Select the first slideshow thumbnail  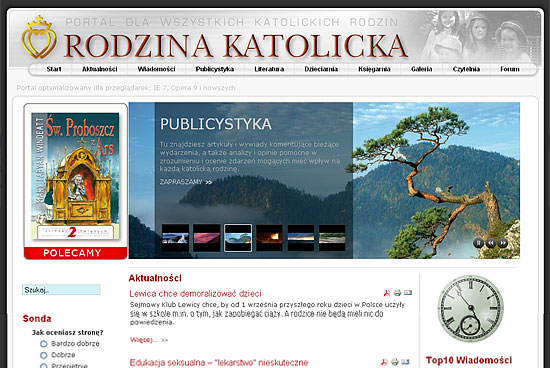point(175,238)
